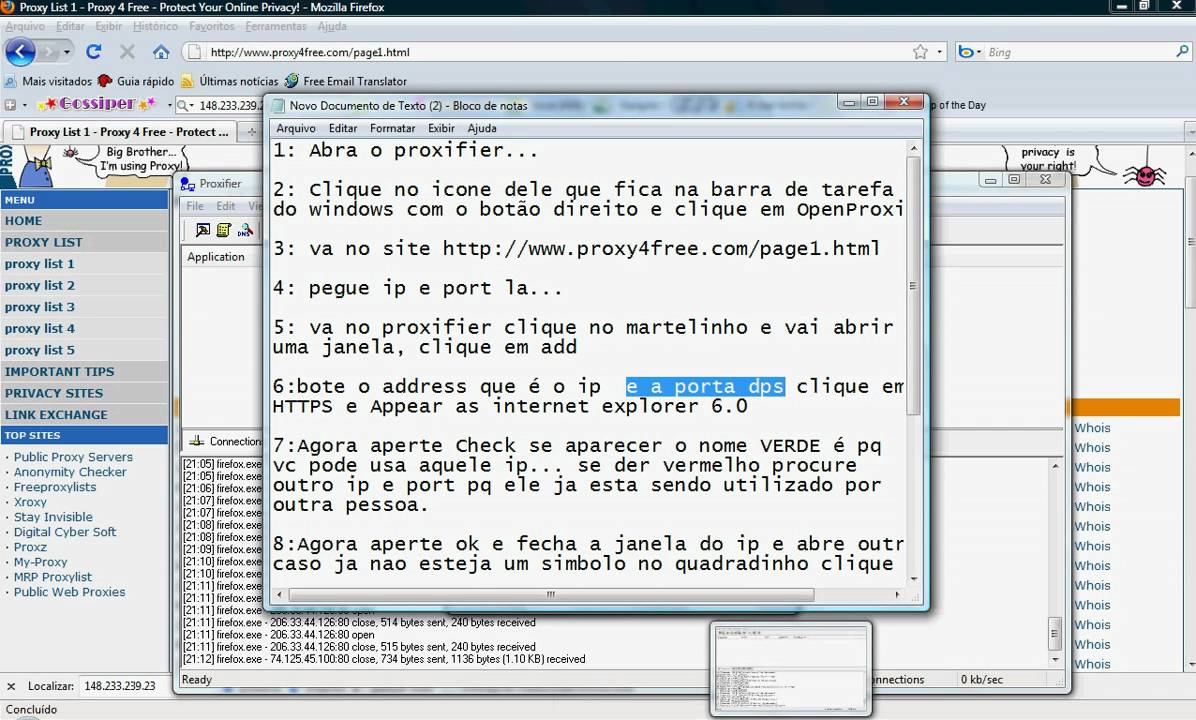Click Proxifier proxification rules toolbar icon

coord(223,230)
